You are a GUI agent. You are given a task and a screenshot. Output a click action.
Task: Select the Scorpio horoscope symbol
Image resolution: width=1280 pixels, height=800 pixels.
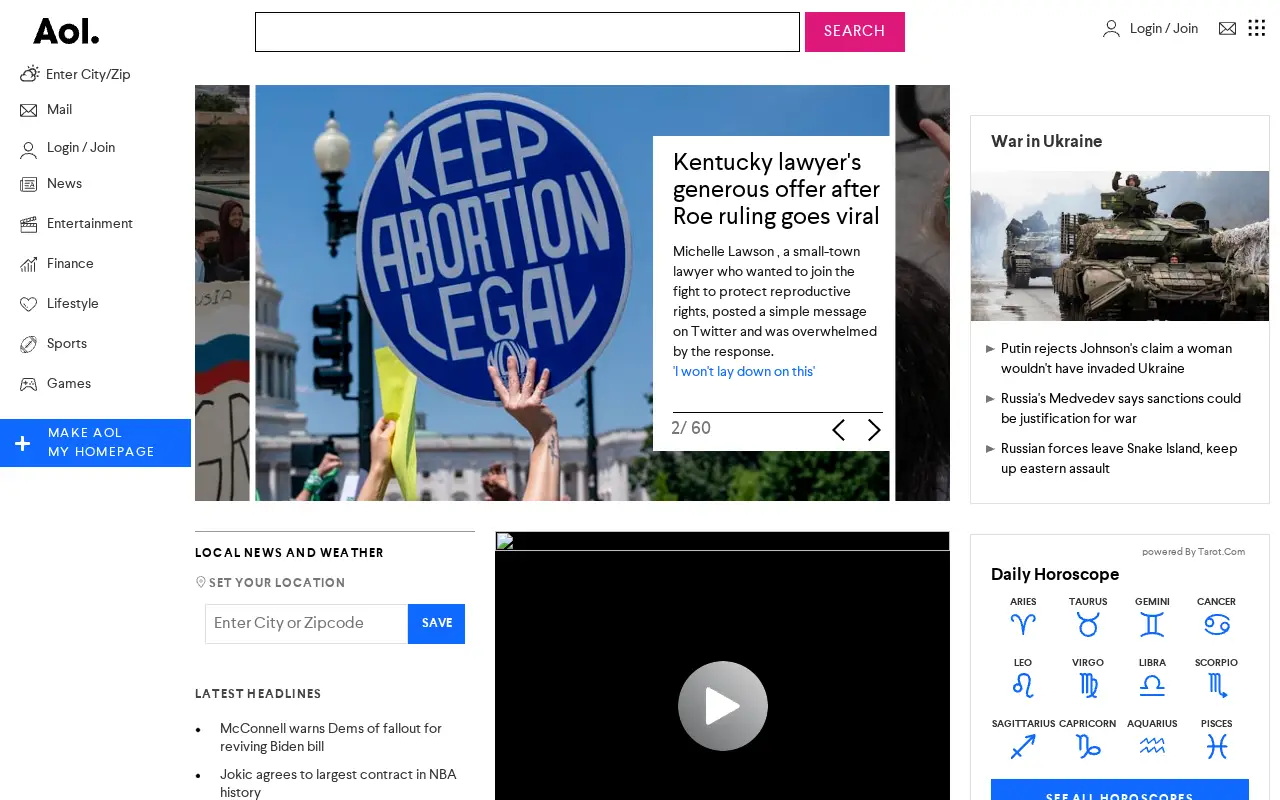(x=1216, y=686)
